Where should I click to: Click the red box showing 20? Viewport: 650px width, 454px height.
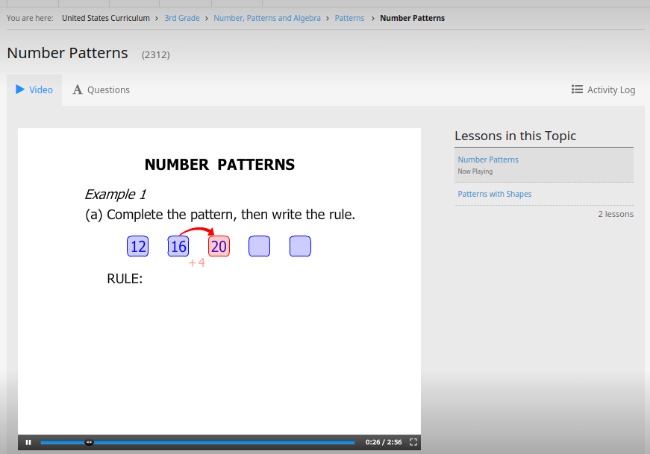tap(219, 246)
